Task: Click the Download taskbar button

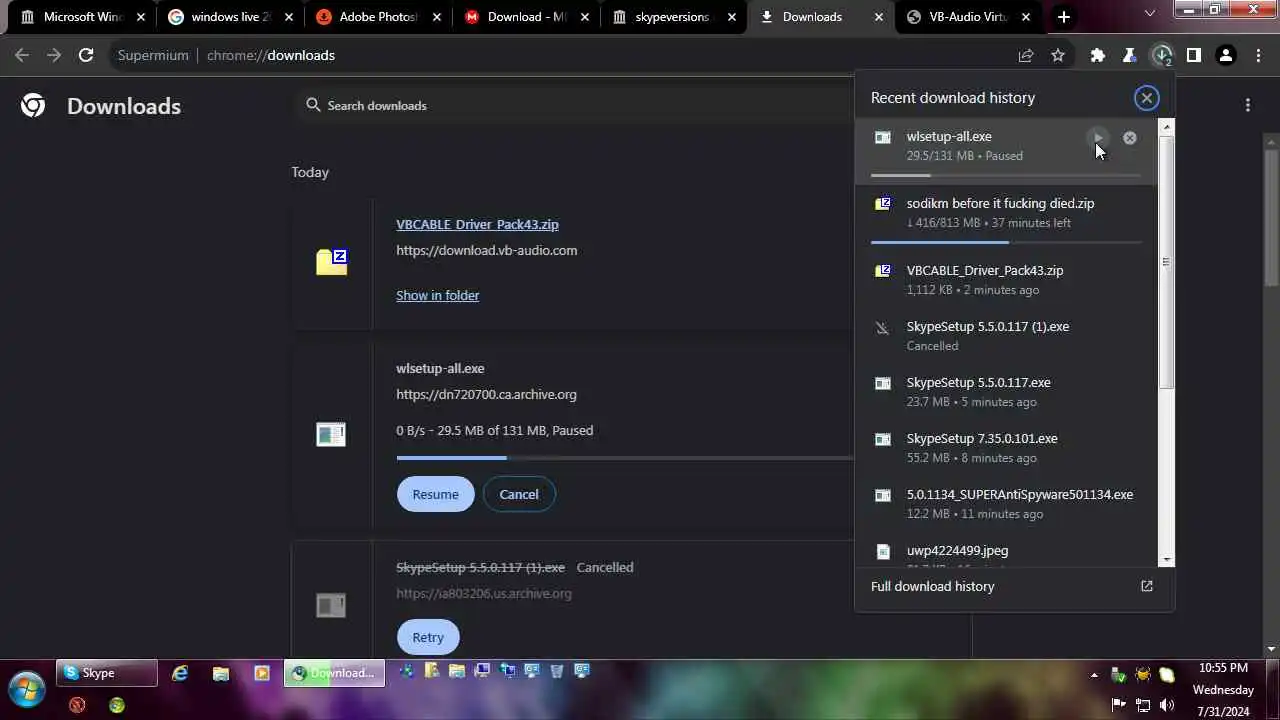Action: click(335, 673)
